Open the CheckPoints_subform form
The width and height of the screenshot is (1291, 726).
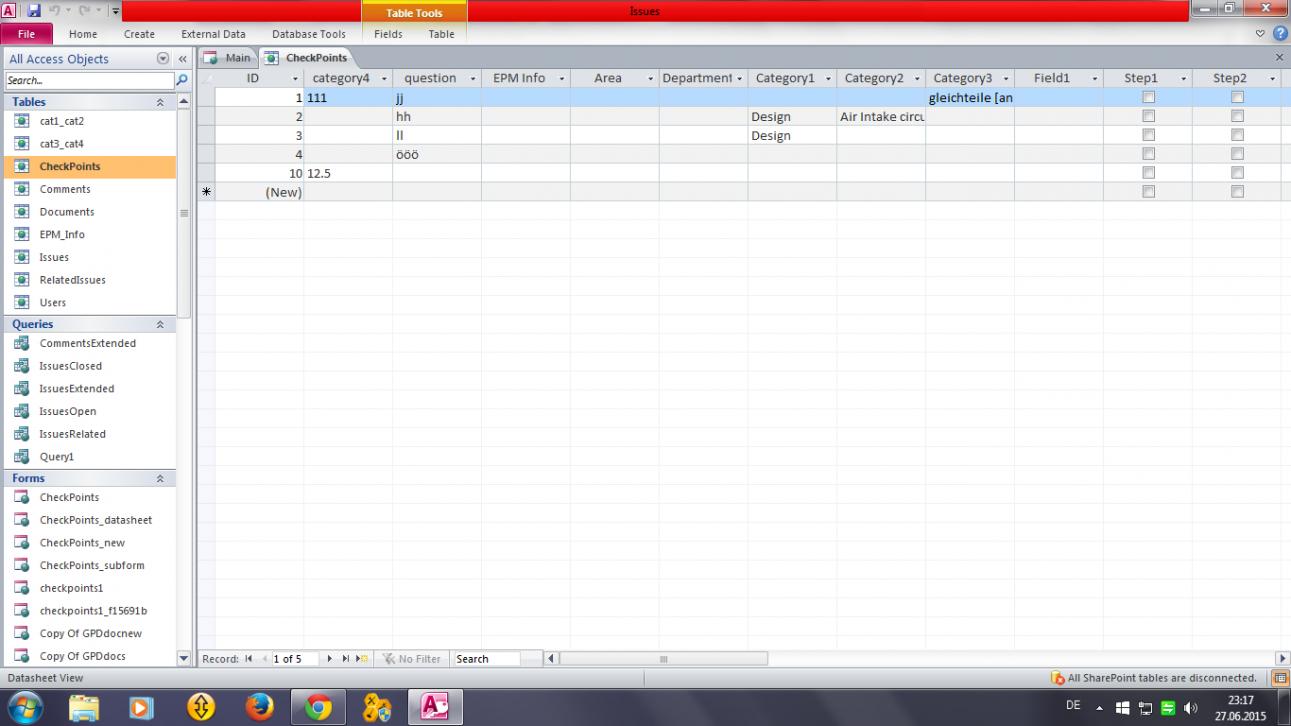coord(92,566)
